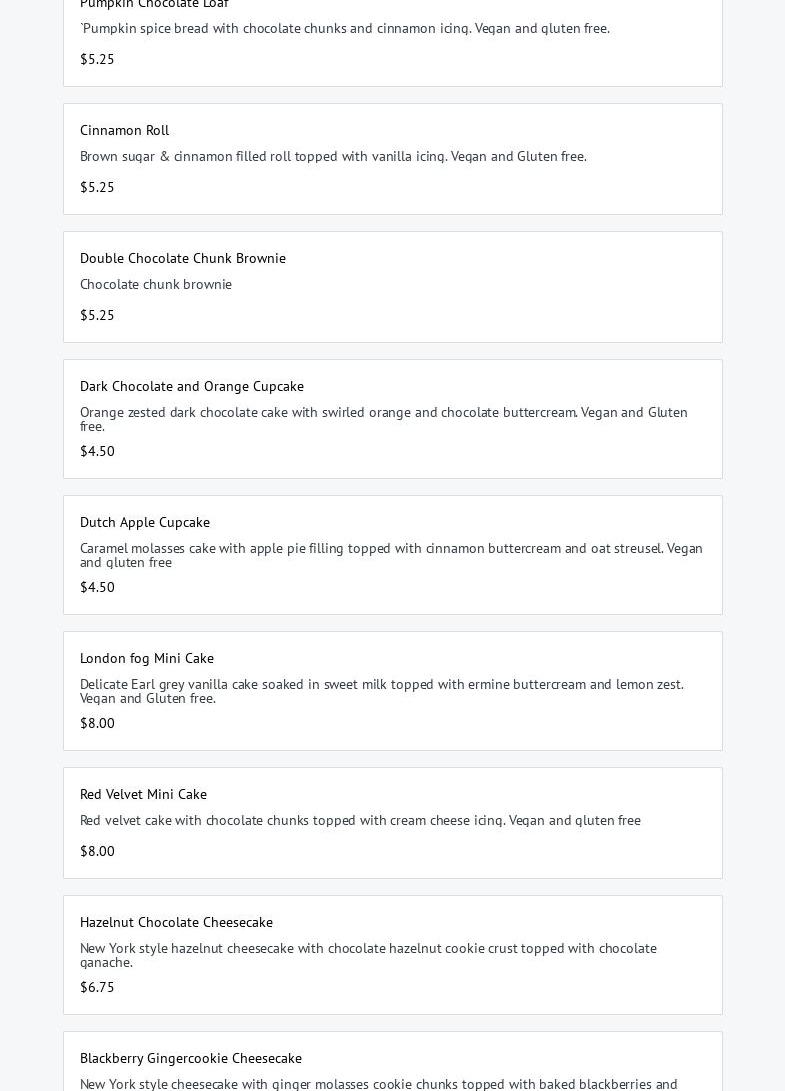
Task: Click the Pumpkin spice bread description
Action: point(345,28)
